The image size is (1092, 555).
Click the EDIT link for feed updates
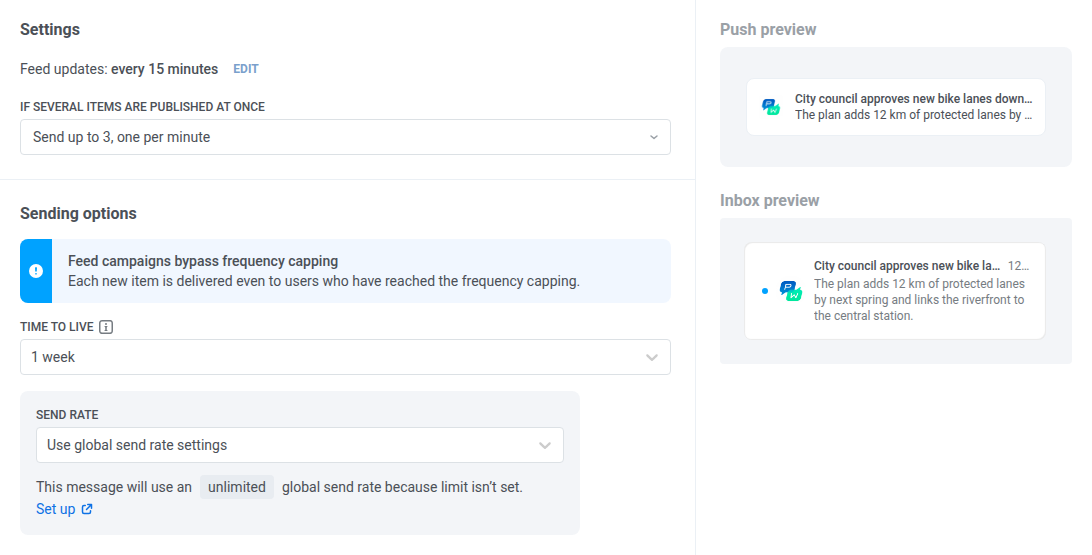245,69
